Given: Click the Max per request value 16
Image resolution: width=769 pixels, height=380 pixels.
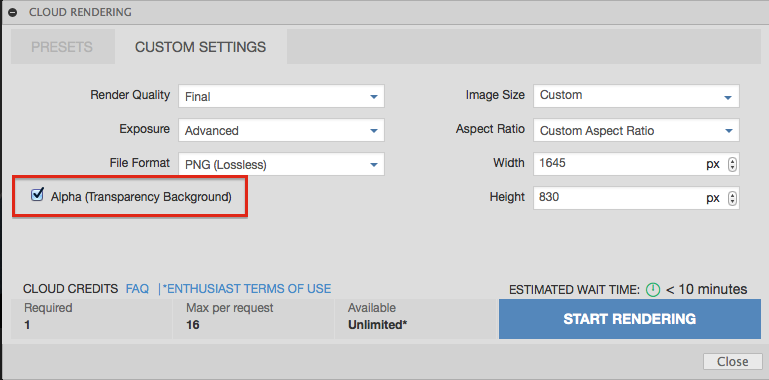Looking at the screenshot, I should pos(193,325).
